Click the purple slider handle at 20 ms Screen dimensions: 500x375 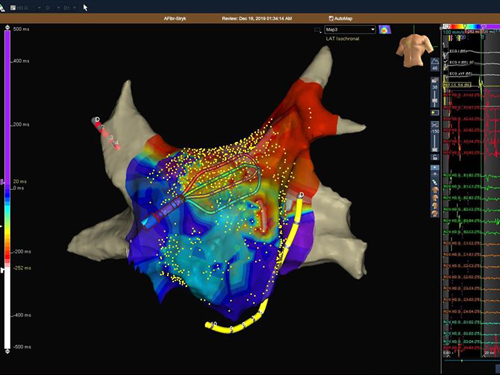coord(3,182)
